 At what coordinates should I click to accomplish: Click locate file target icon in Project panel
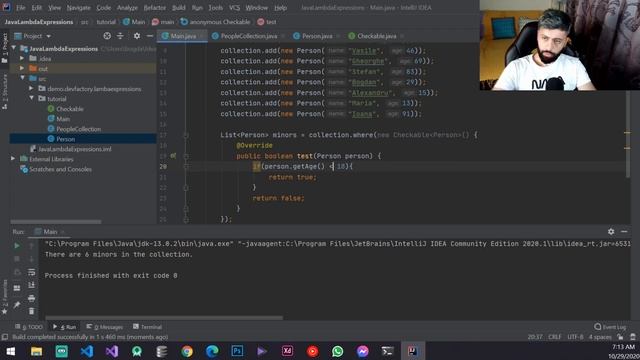[x=107, y=36]
